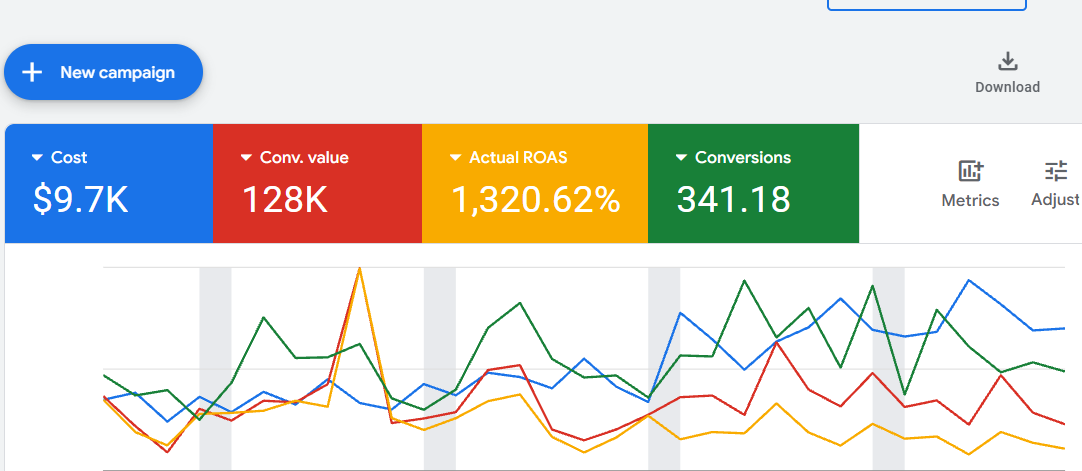Click the Download text label

tap(1008, 87)
